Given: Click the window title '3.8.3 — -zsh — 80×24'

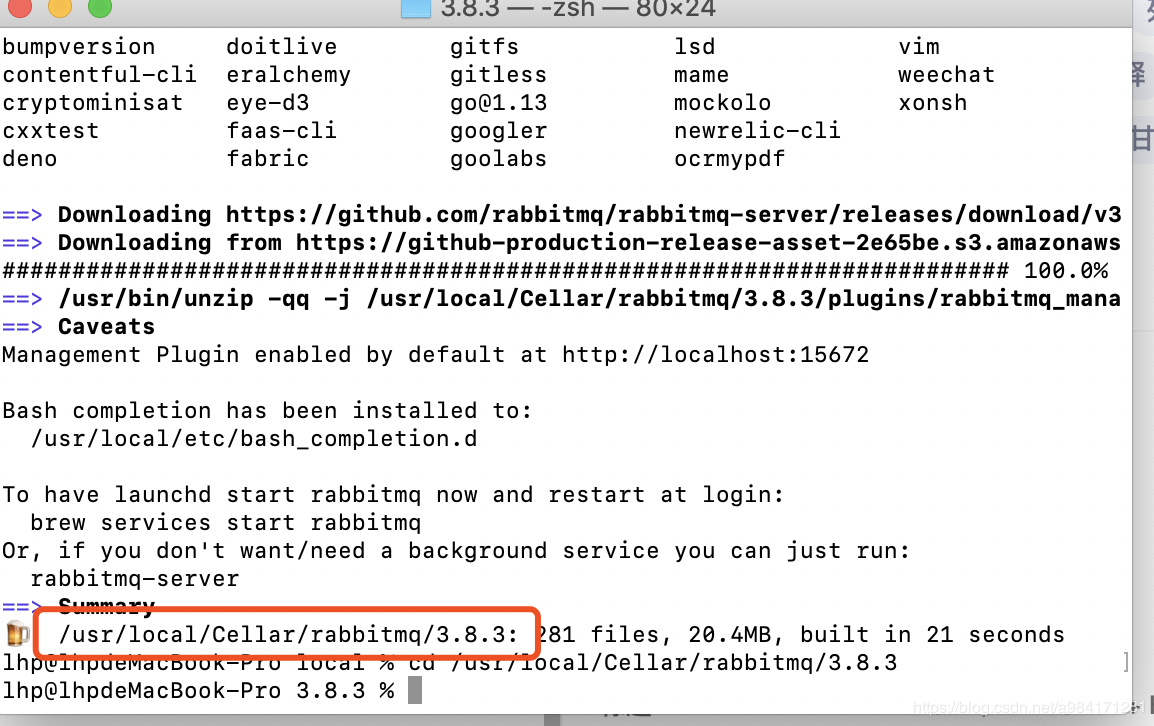Looking at the screenshot, I should [x=578, y=9].
